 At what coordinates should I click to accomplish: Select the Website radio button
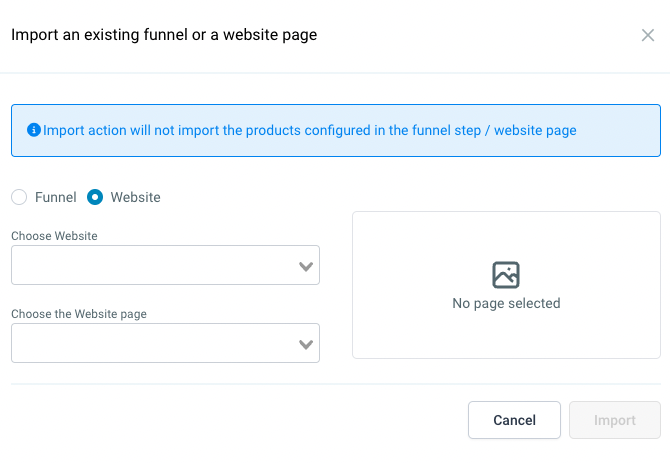pyautogui.click(x=95, y=197)
